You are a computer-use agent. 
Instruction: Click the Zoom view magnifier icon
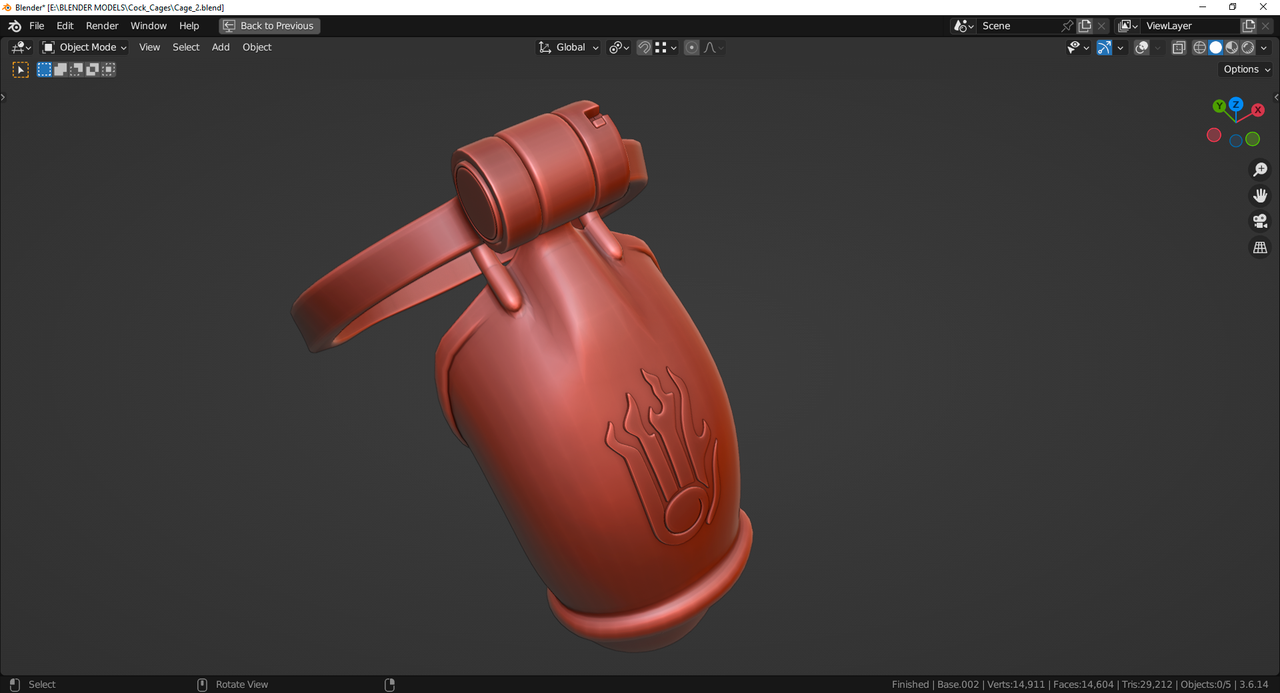tap(1260, 170)
